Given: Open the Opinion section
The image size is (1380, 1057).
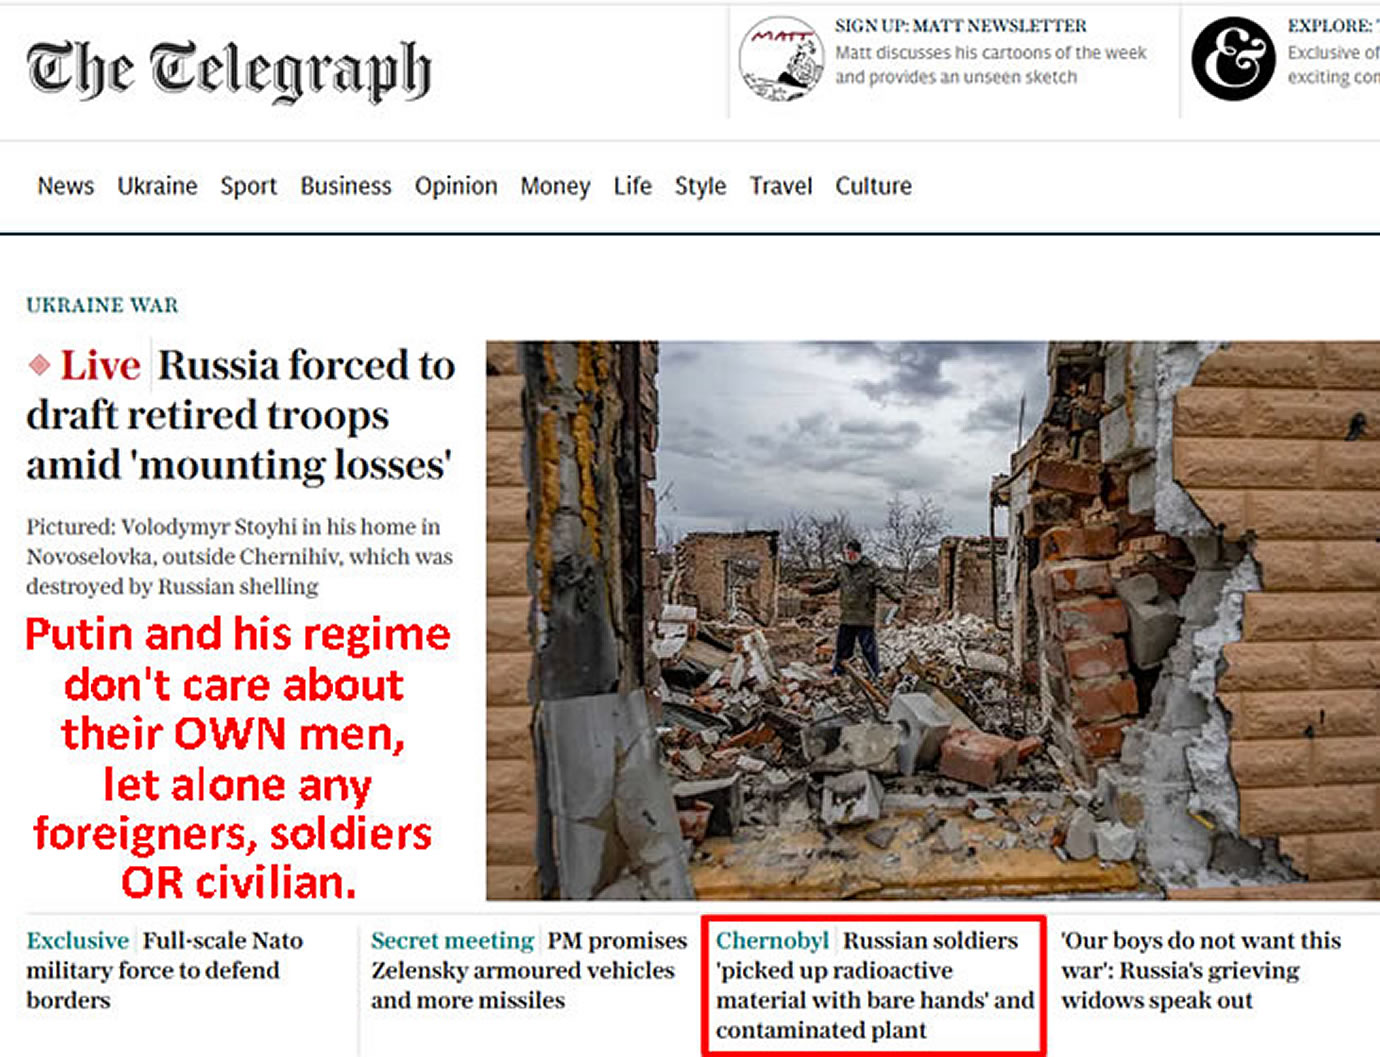Looking at the screenshot, I should [x=456, y=187].
